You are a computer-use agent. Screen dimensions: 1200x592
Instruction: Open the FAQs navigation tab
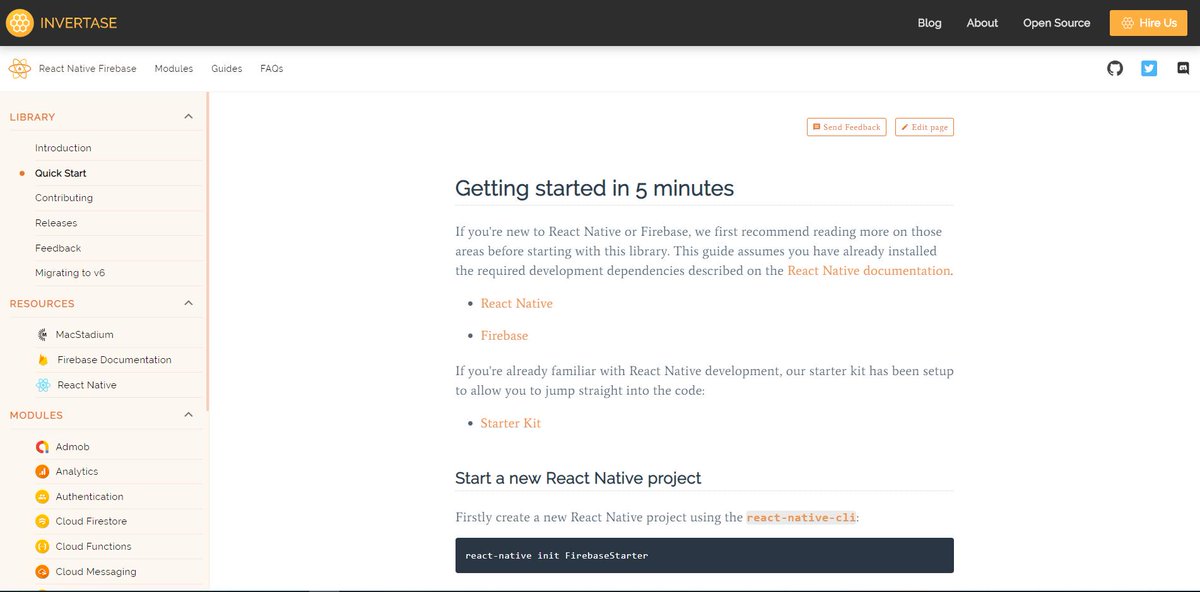click(x=272, y=69)
